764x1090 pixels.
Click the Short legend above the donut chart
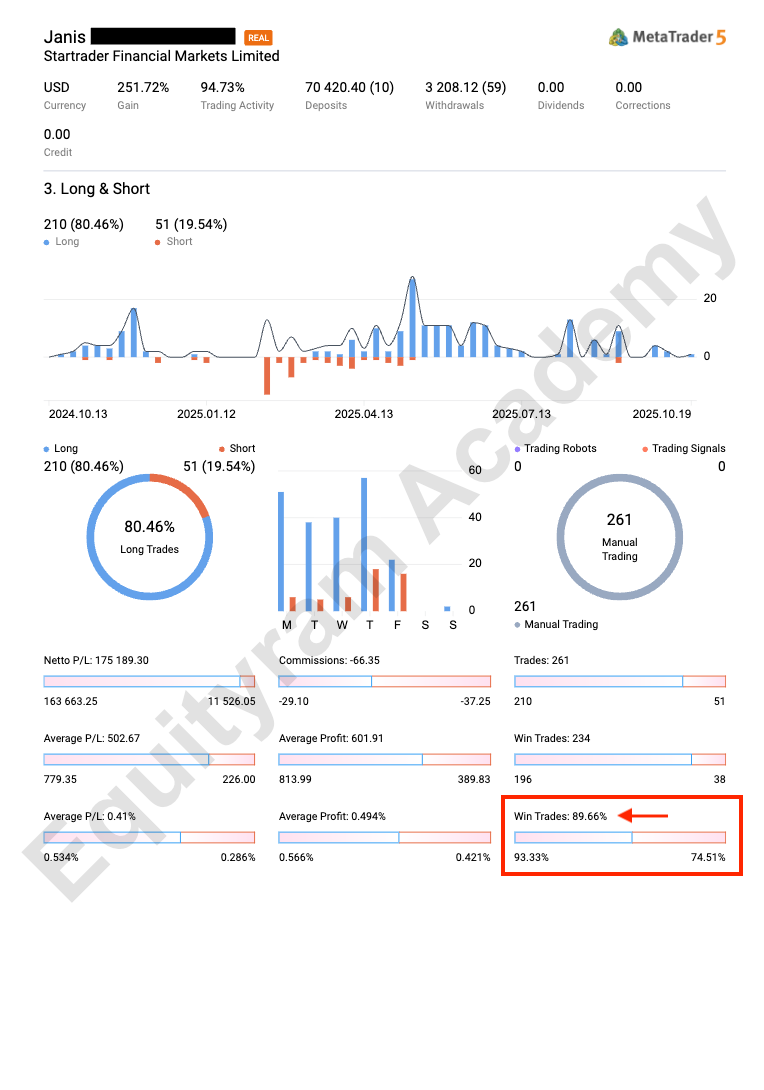236,449
